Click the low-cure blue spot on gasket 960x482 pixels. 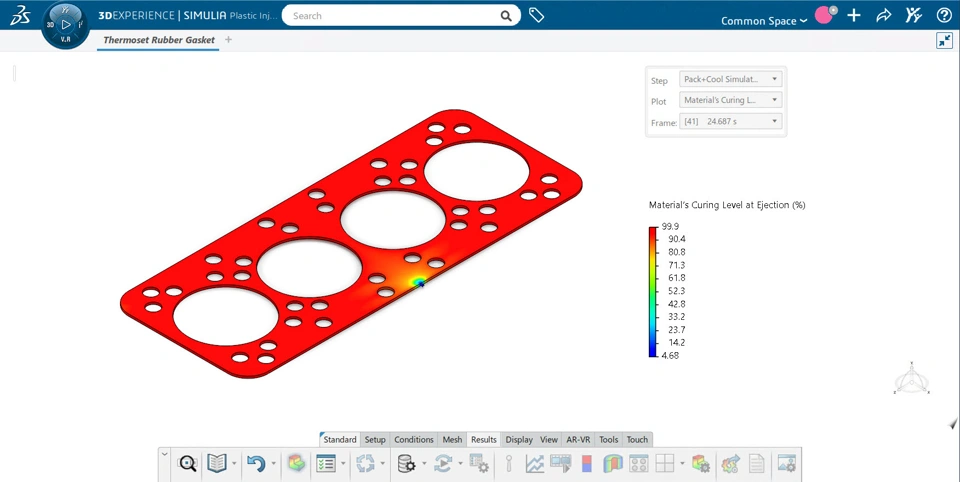click(x=419, y=282)
